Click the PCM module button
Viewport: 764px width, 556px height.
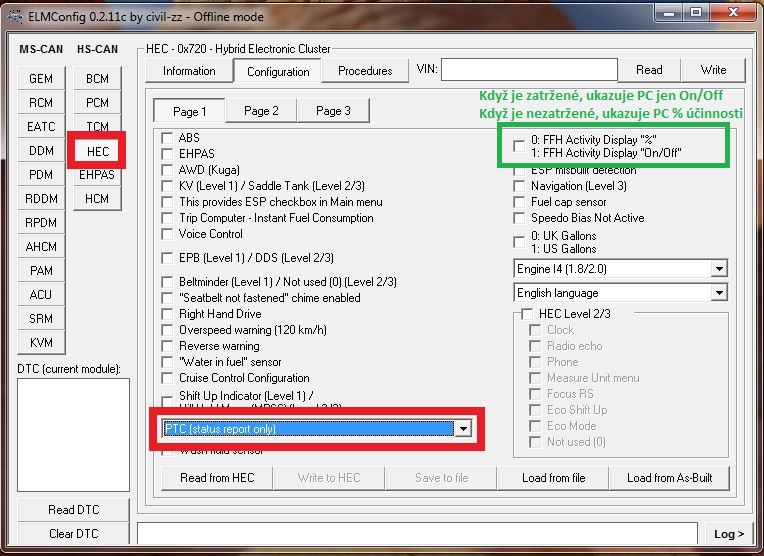pos(97,103)
